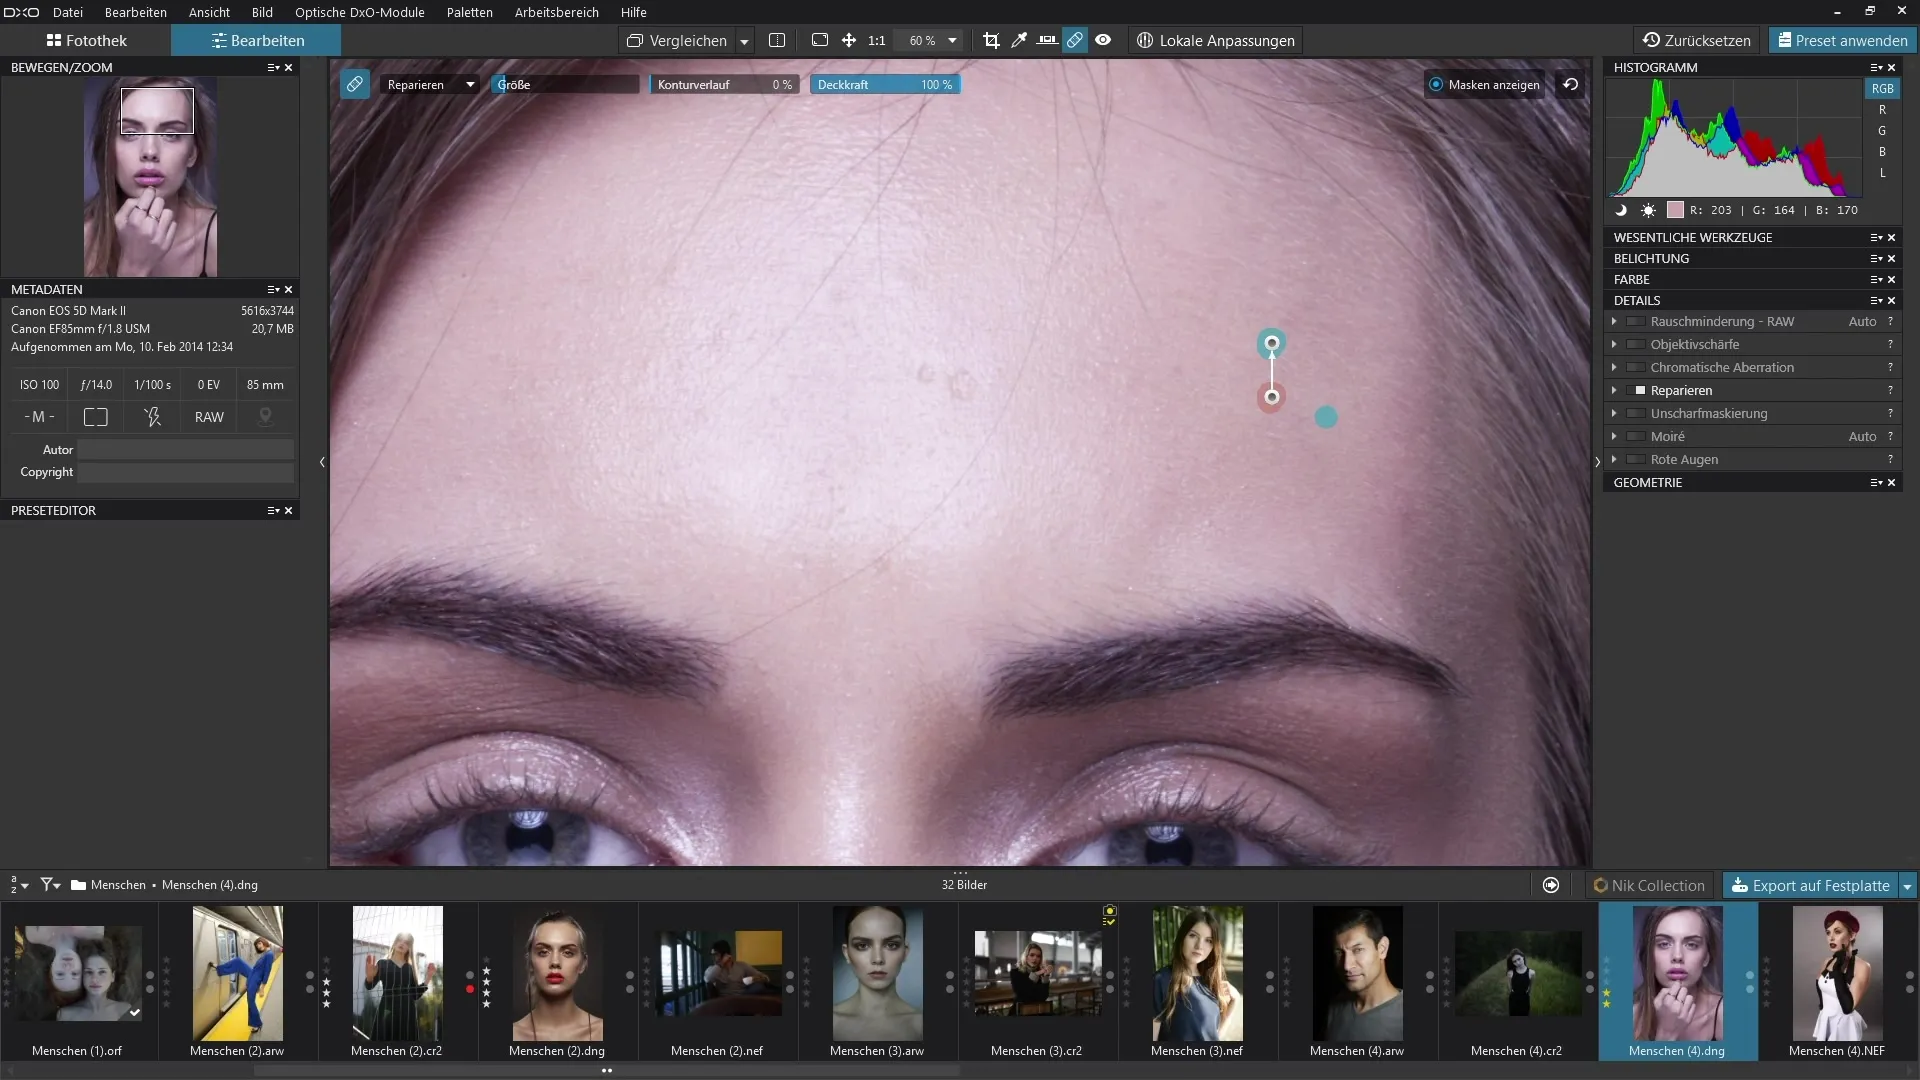This screenshot has height=1080, width=1920.
Task: Click the Vergleichen button
Action: 677,40
